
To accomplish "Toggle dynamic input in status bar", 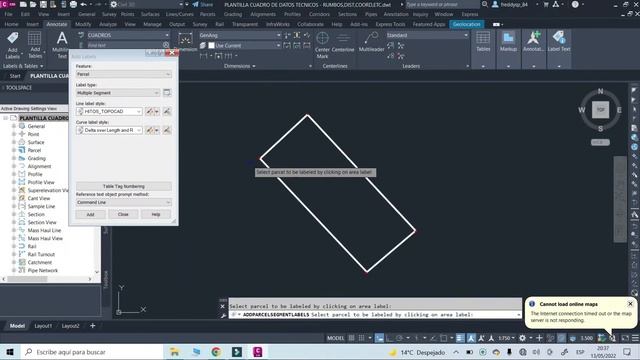I will (380, 338).
